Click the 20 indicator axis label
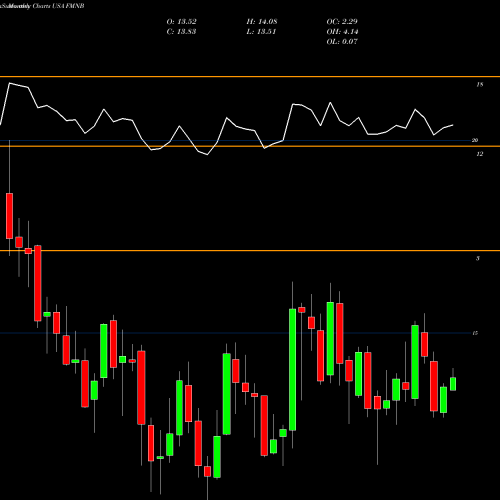This screenshot has height=500, width=500. pos(475,140)
